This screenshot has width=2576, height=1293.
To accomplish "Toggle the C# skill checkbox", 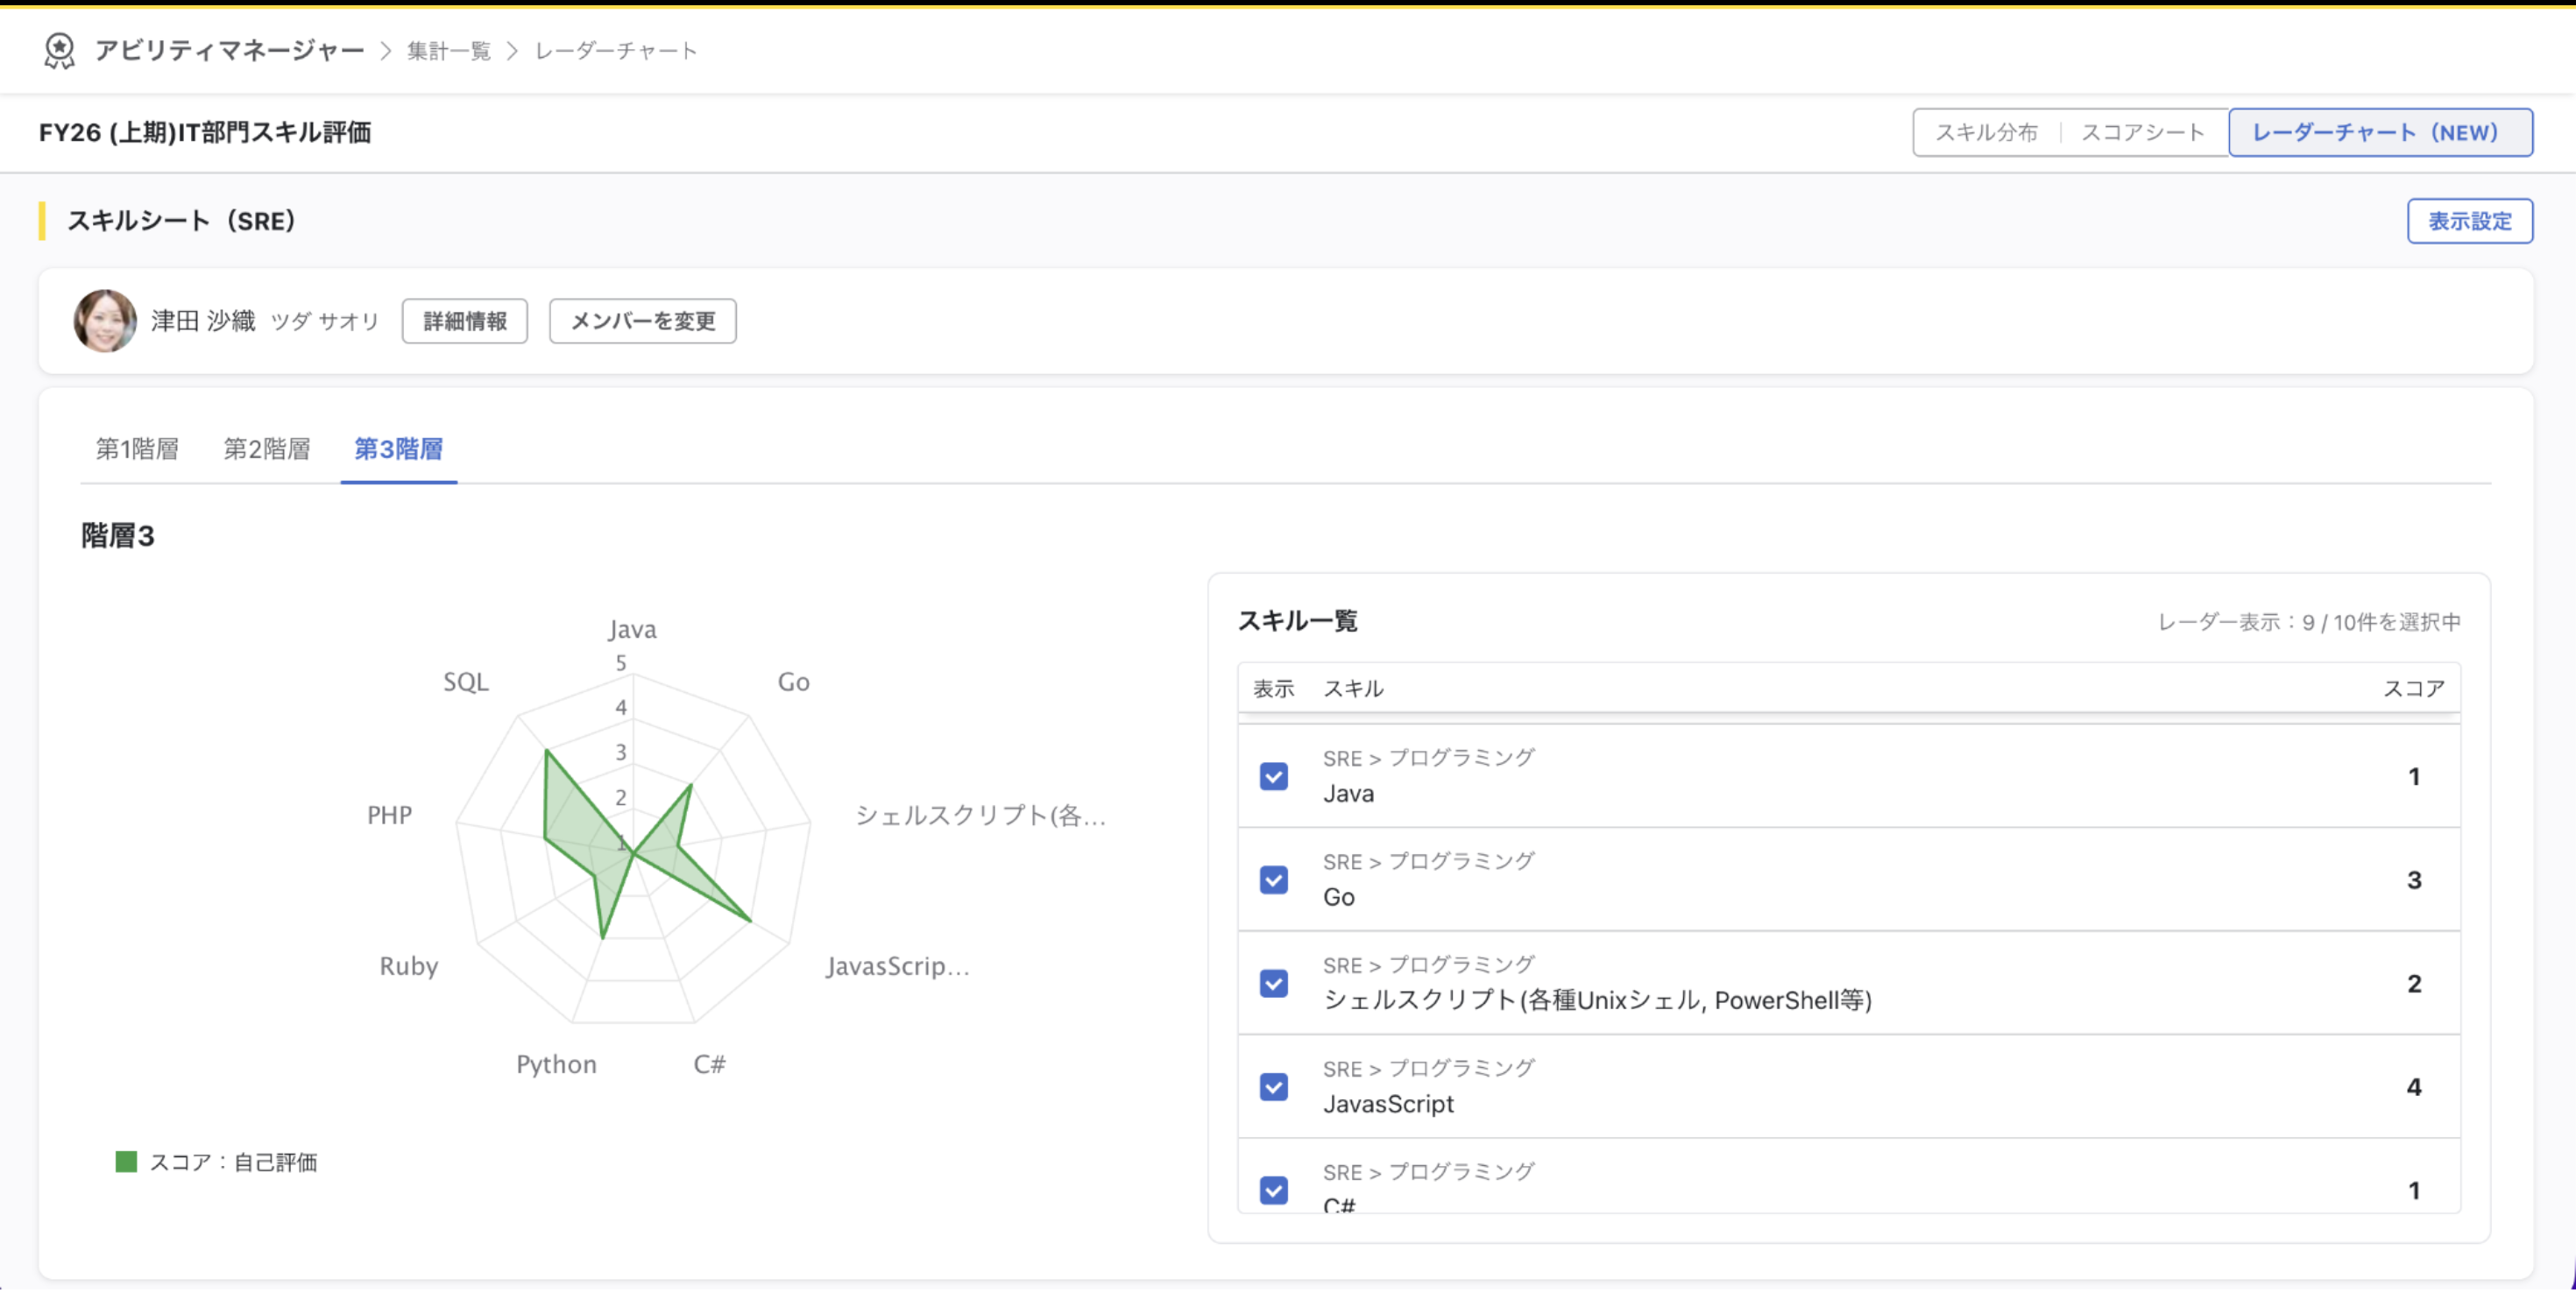I will point(1273,1191).
